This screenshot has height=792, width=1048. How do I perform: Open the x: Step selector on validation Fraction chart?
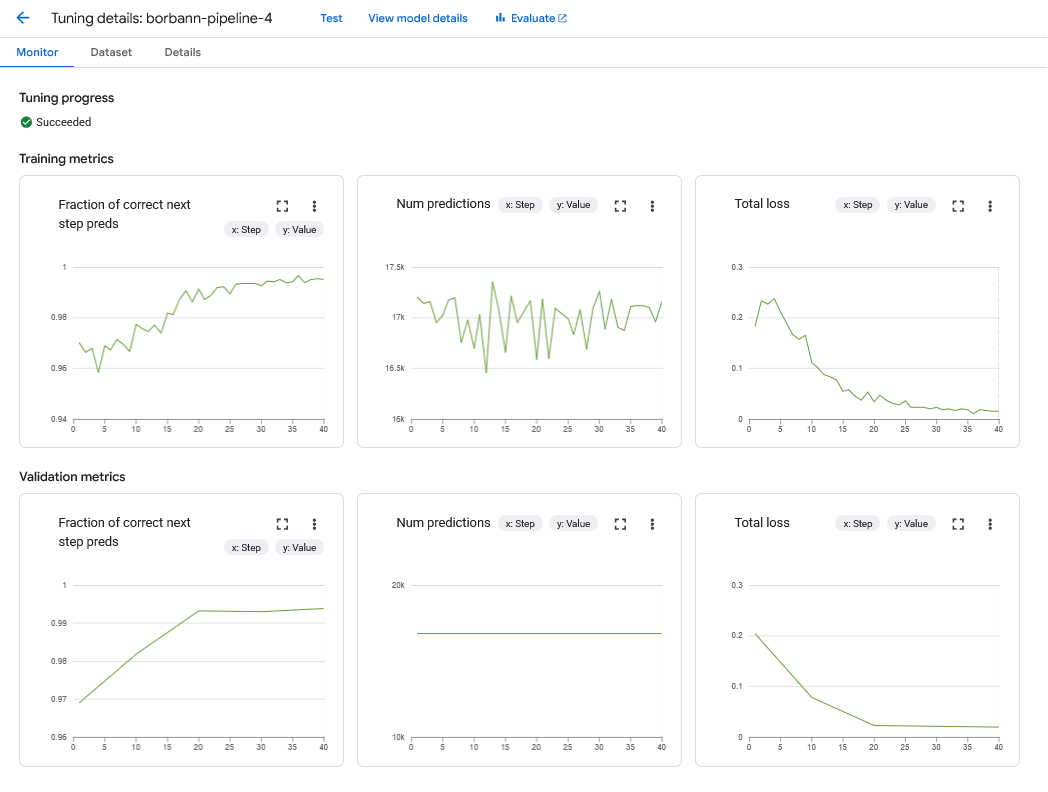pyautogui.click(x=246, y=547)
